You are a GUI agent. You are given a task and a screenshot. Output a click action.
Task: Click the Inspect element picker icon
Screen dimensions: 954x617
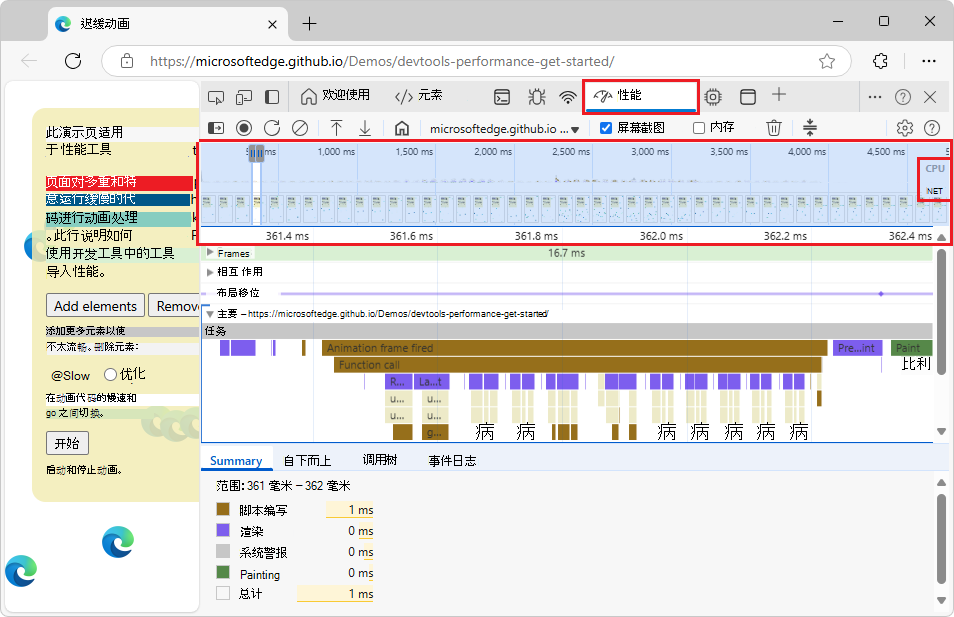pyautogui.click(x=216, y=97)
